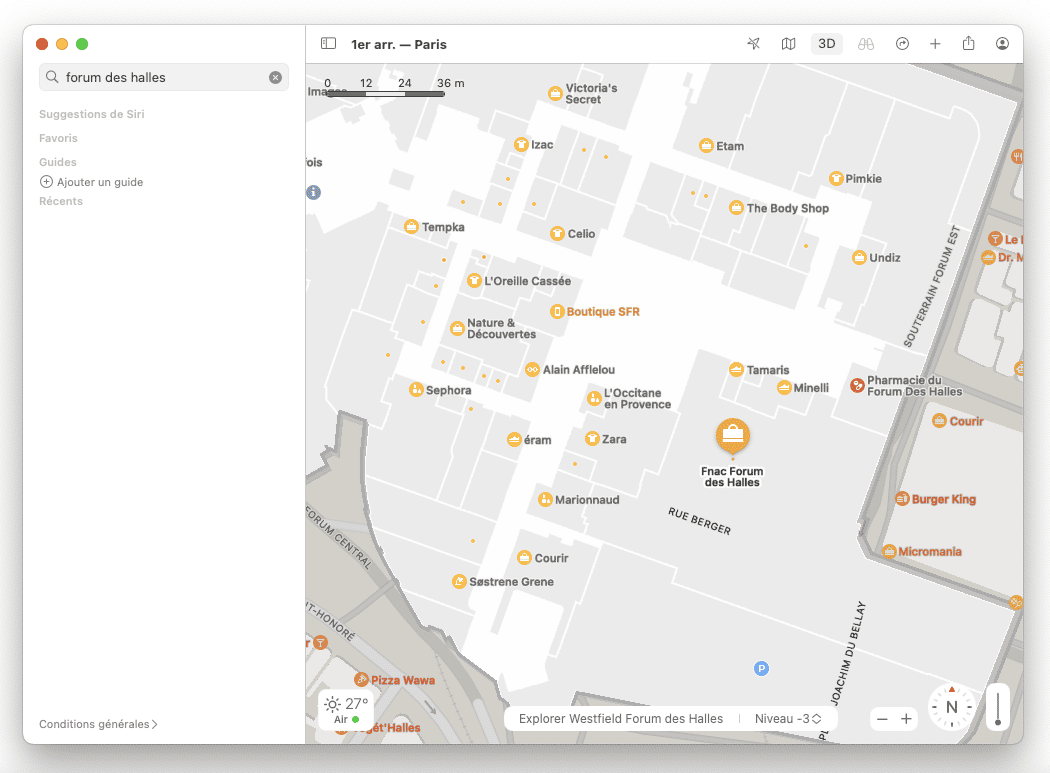Select the Zara store marker
Screen dimensions: 1050x773
click(x=592, y=439)
